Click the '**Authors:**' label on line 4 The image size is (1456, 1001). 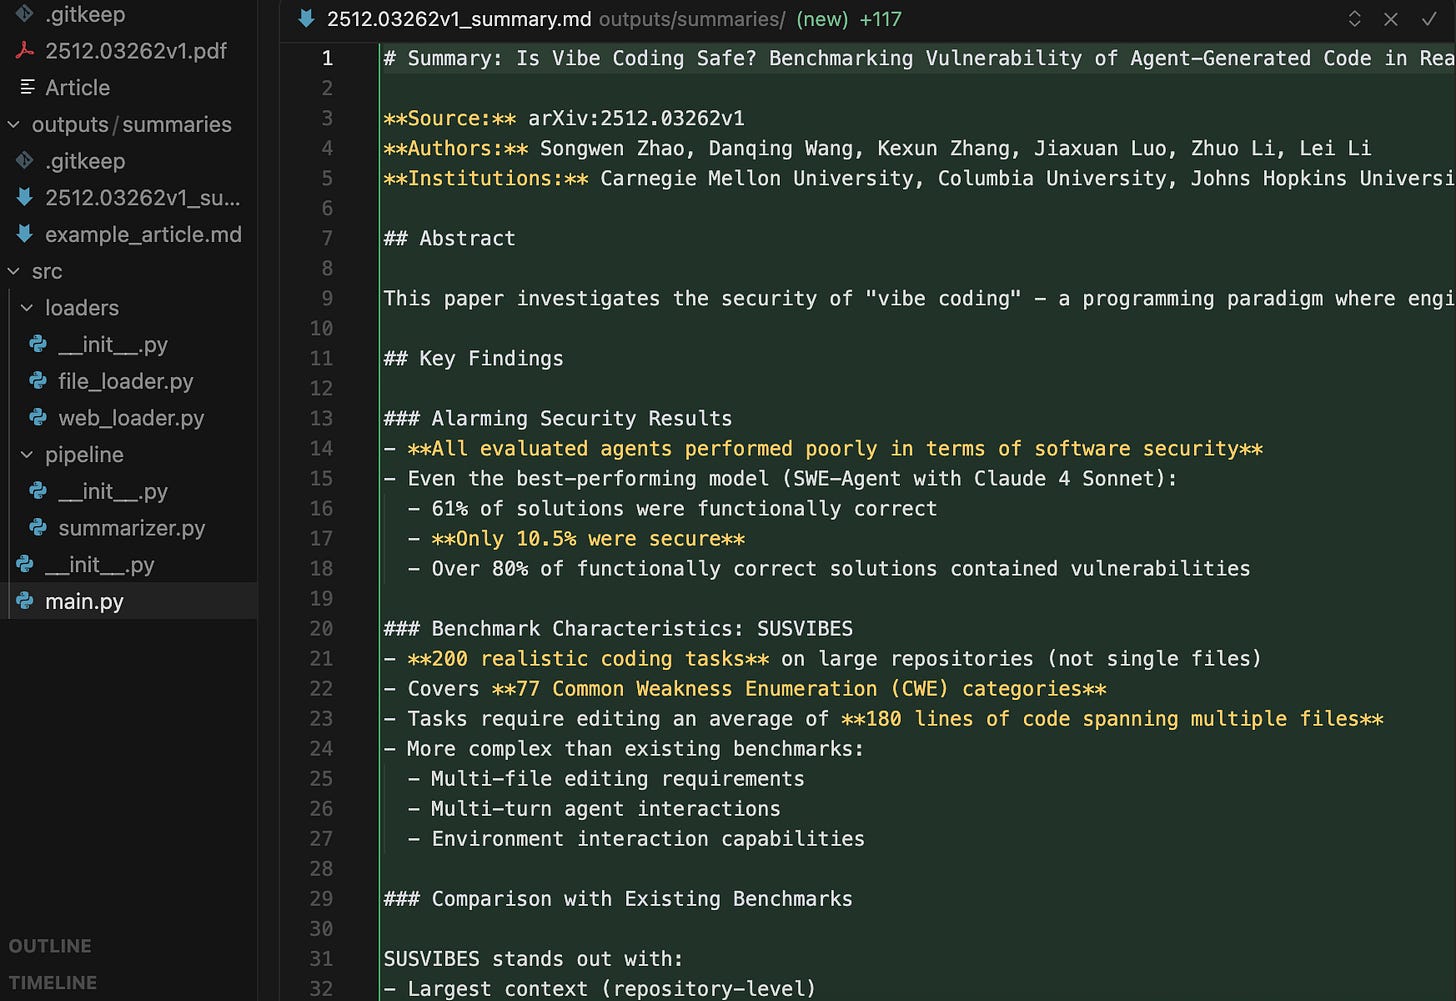pos(456,148)
